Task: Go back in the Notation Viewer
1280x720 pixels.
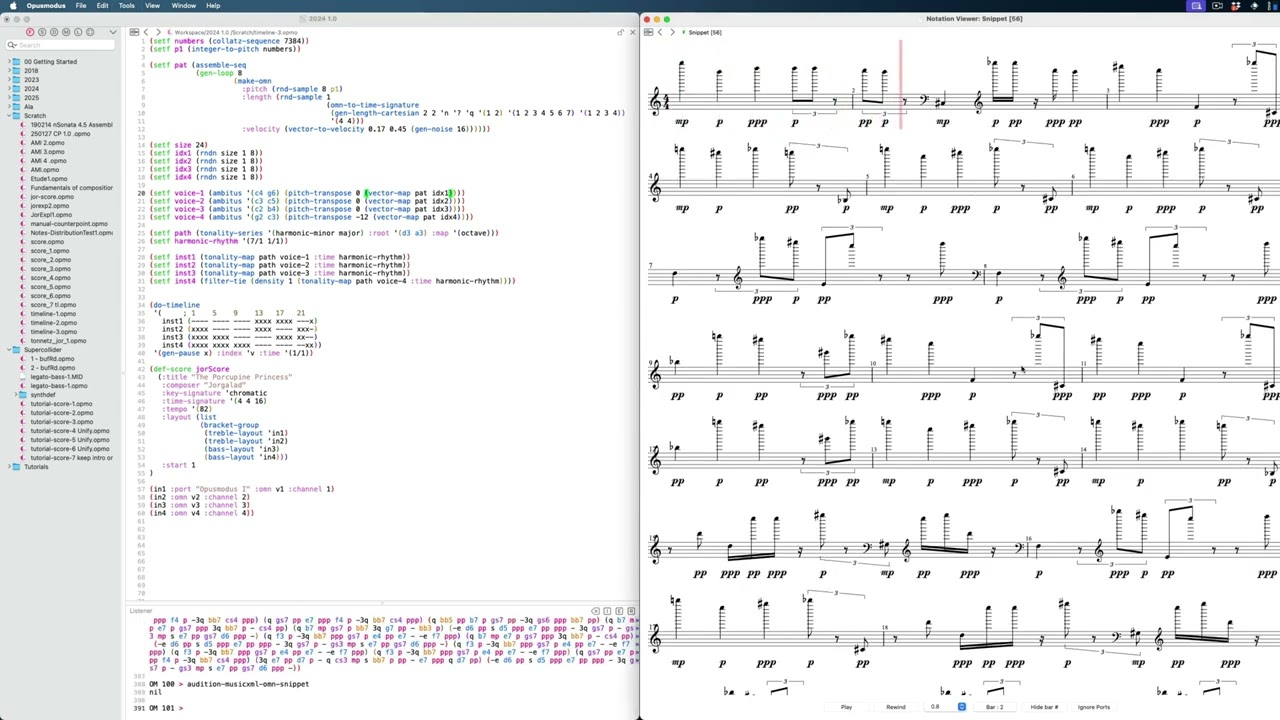Action: (660, 32)
